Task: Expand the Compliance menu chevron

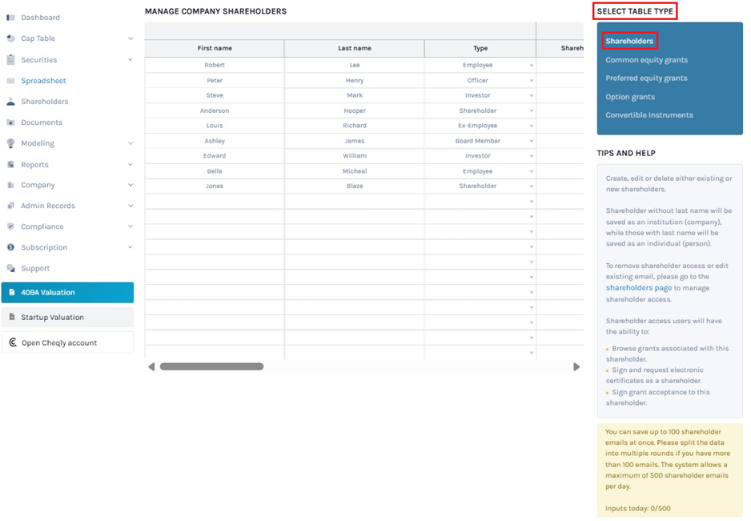Action: pos(130,227)
